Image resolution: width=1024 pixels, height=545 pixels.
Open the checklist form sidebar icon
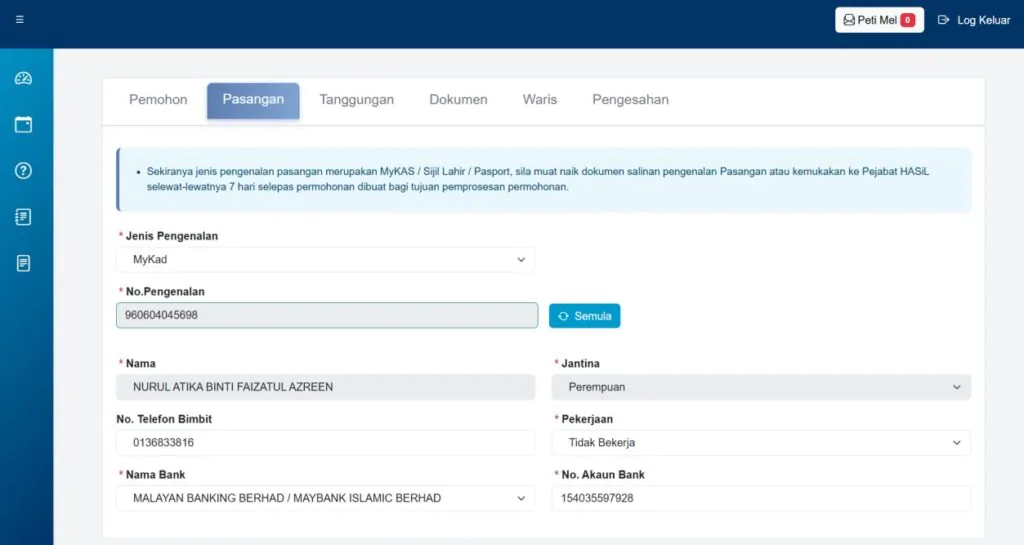(x=24, y=217)
